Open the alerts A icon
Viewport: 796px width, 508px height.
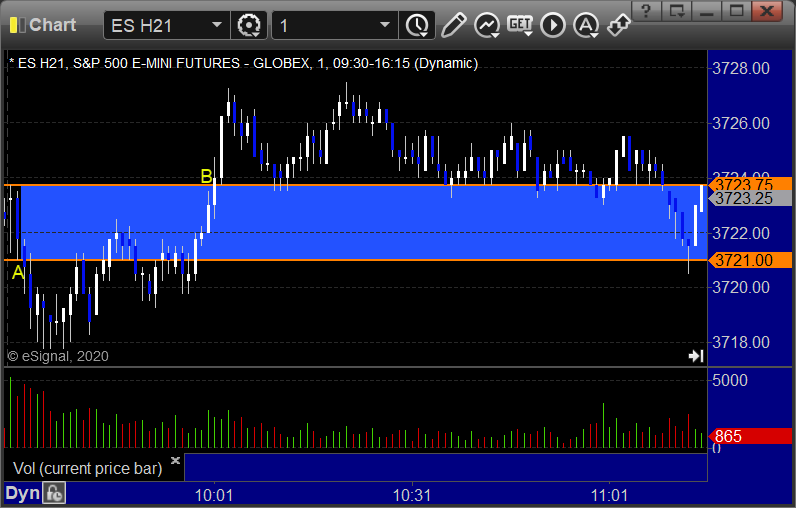coord(586,25)
